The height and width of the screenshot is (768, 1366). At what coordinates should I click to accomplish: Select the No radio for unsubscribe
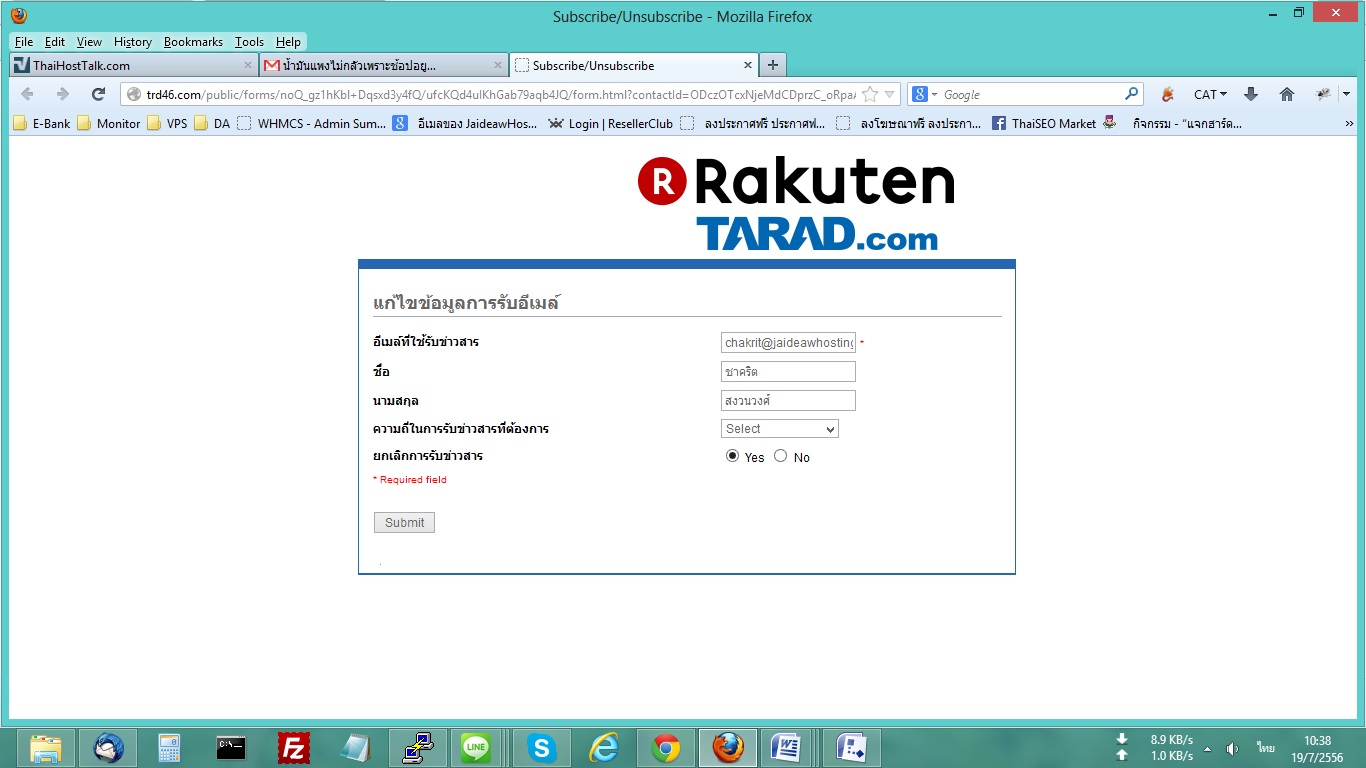pos(781,456)
